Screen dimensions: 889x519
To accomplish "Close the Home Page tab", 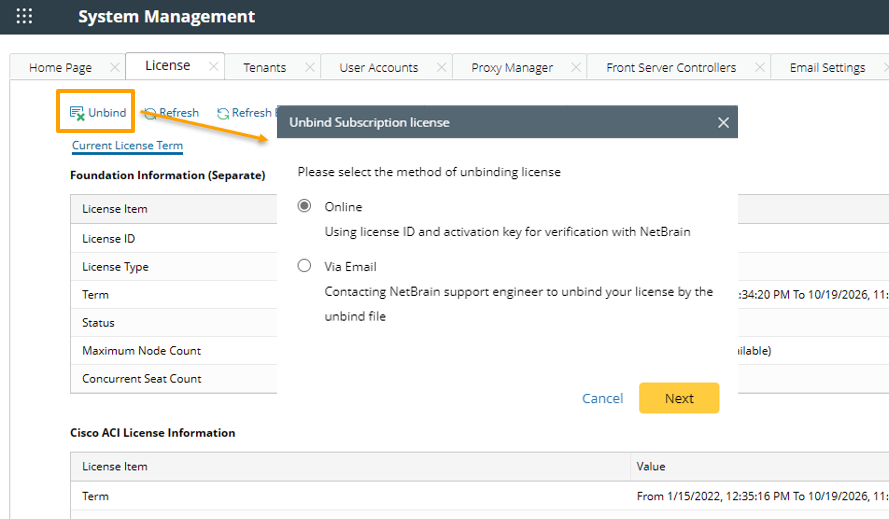I will [x=114, y=67].
